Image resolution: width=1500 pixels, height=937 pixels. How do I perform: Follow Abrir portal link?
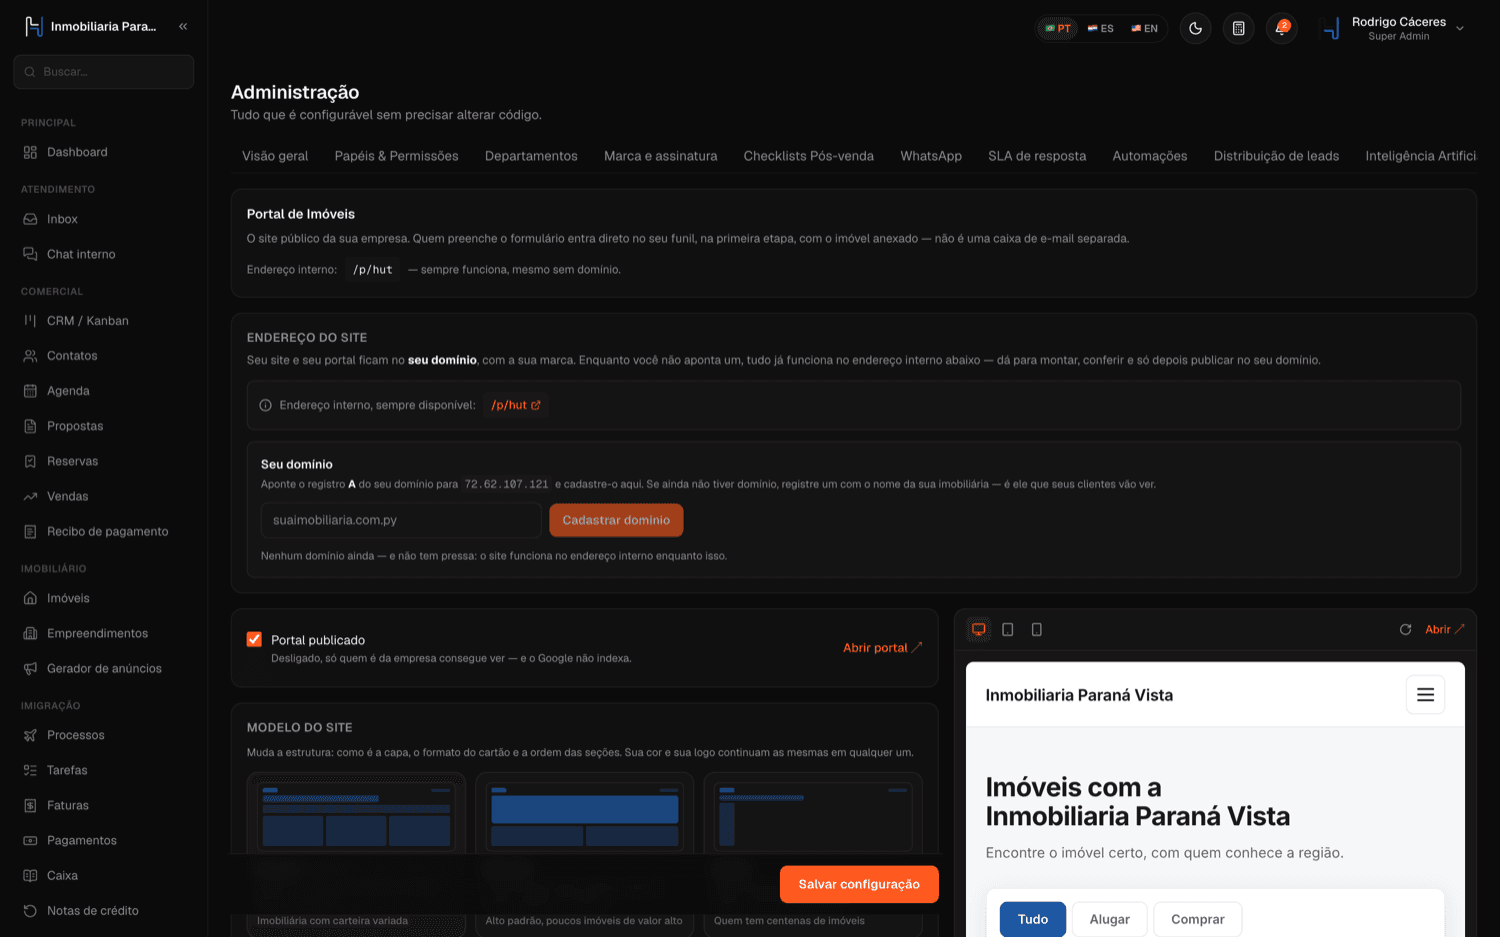[882, 648]
